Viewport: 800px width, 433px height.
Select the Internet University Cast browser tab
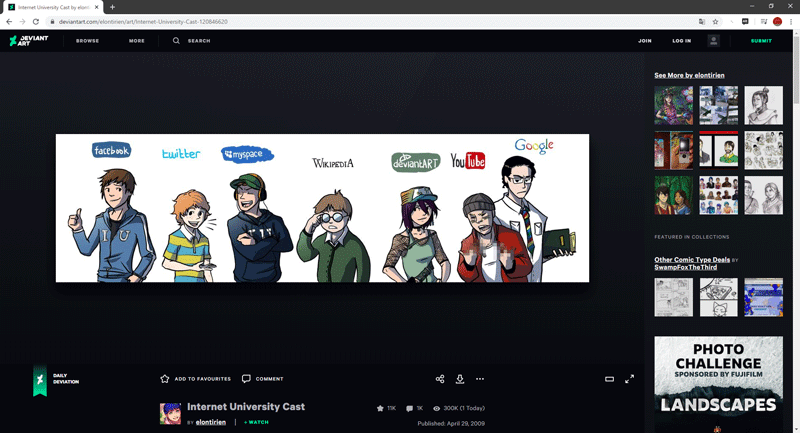click(52, 7)
